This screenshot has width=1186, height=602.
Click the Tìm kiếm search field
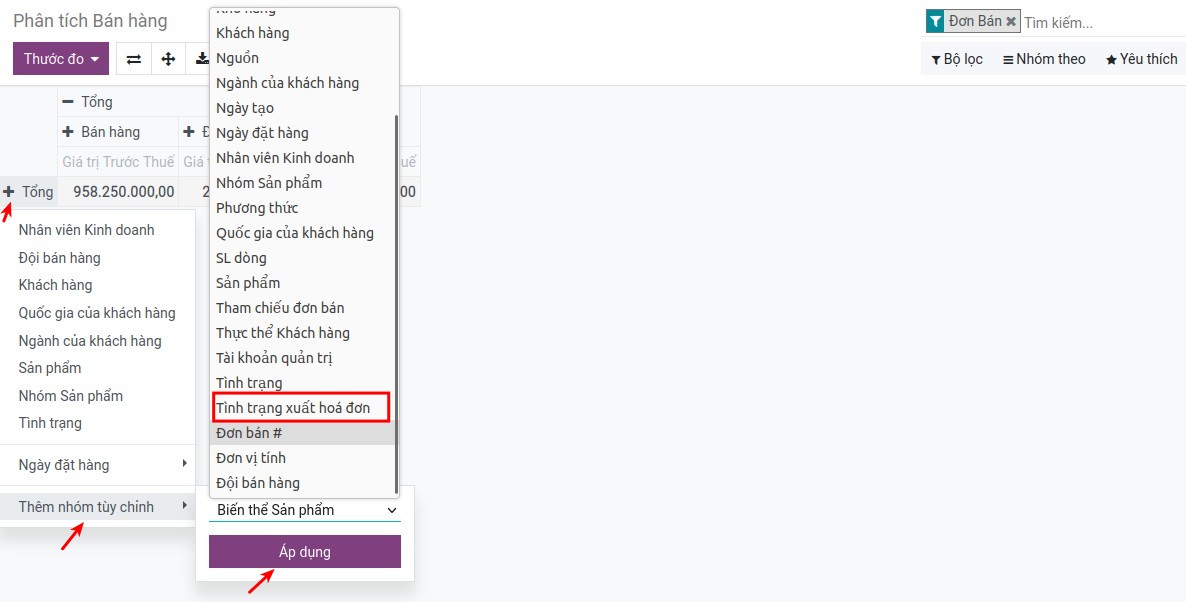1098,22
